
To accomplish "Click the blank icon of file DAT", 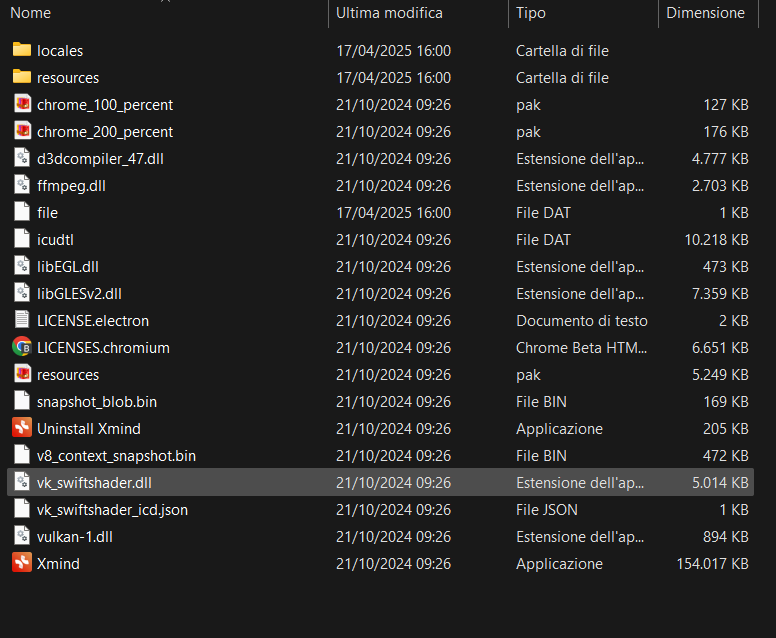I will (x=22, y=212).
